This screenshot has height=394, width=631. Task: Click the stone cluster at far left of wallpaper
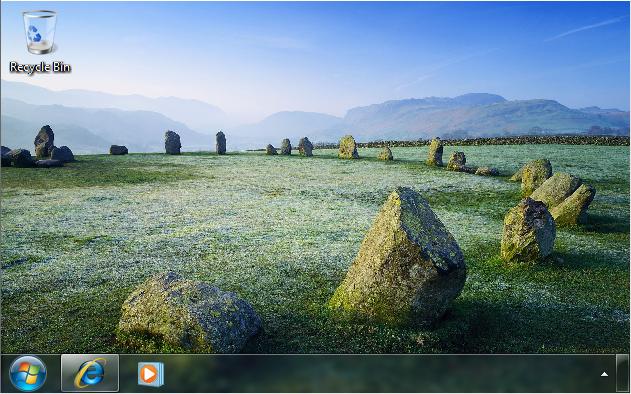[37, 149]
